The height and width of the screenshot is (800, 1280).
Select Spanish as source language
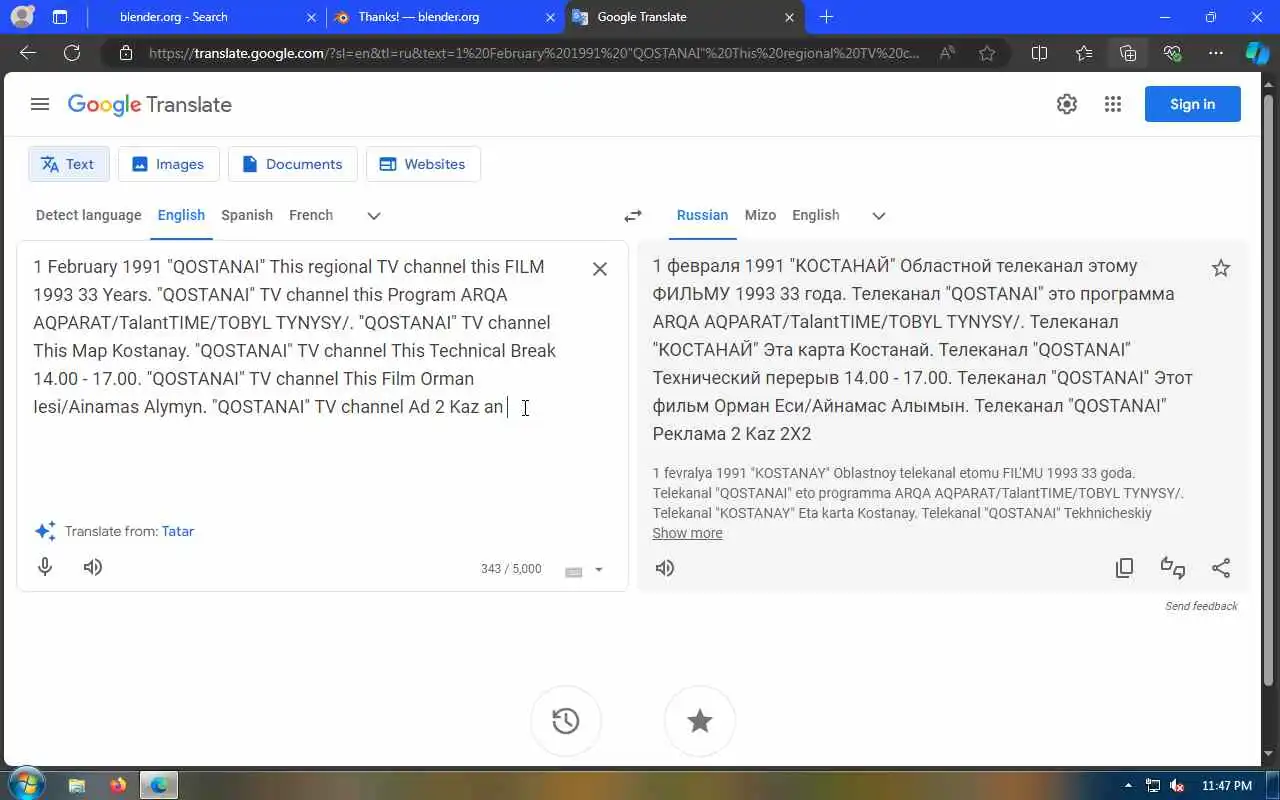tap(247, 215)
